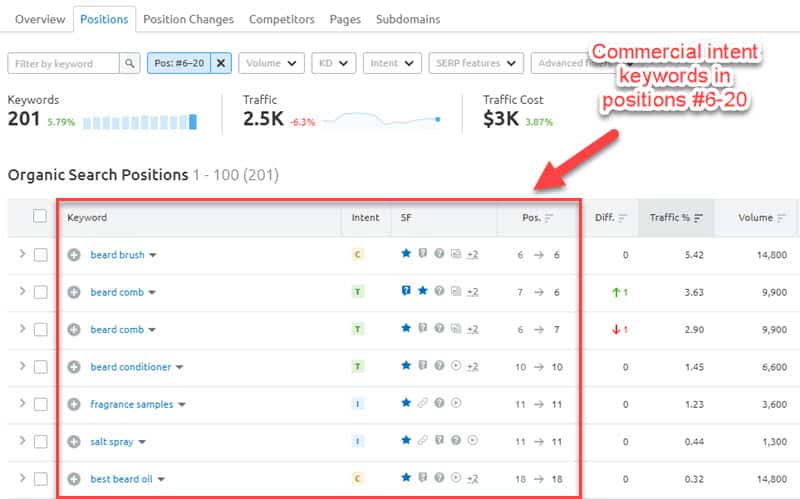Image resolution: width=800 pixels, height=499 pixels.
Task: Click the star SERP feature icon in fragrance samples row
Action: pos(406,403)
